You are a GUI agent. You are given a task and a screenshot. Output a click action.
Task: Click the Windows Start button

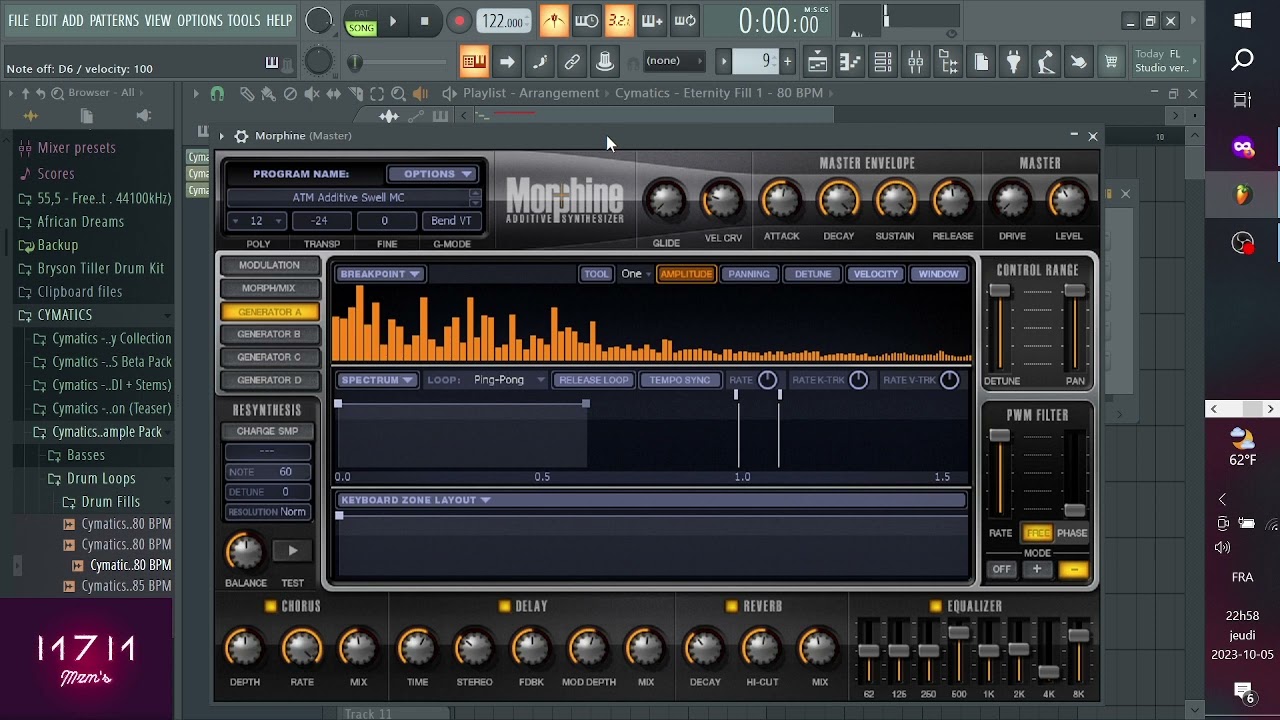click(1243, 21)
